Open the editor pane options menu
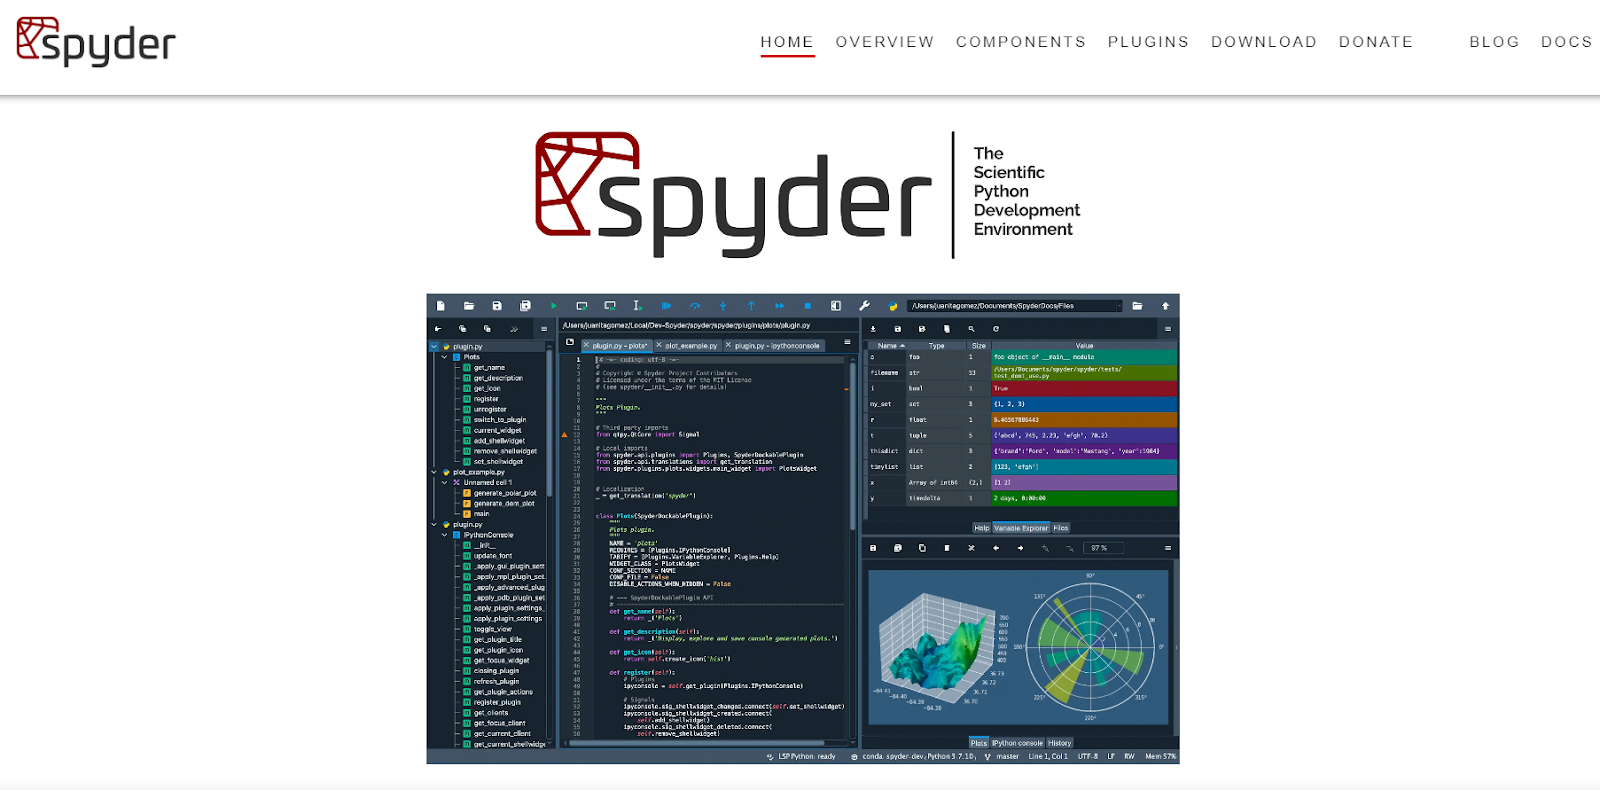1600x790 pixels. [847, 343]
